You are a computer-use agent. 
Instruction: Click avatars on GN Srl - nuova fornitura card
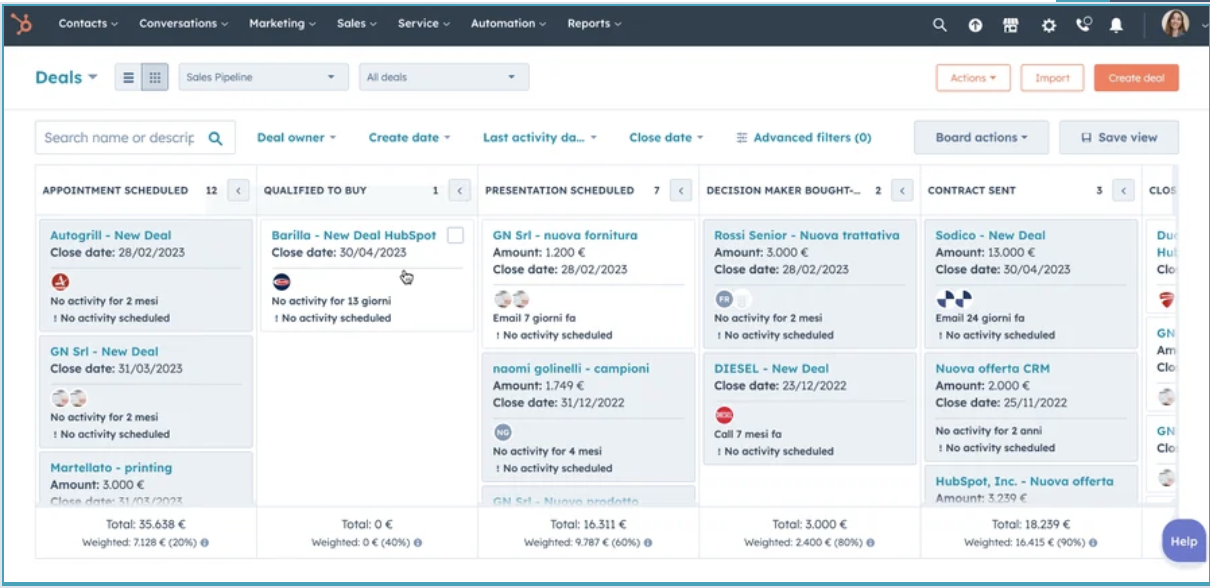point(511,299)
